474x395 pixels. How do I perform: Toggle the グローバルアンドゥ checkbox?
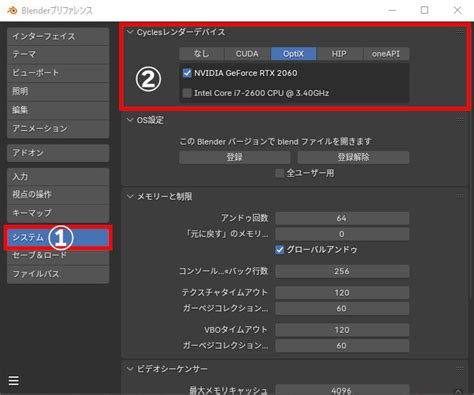coord(280,249)
